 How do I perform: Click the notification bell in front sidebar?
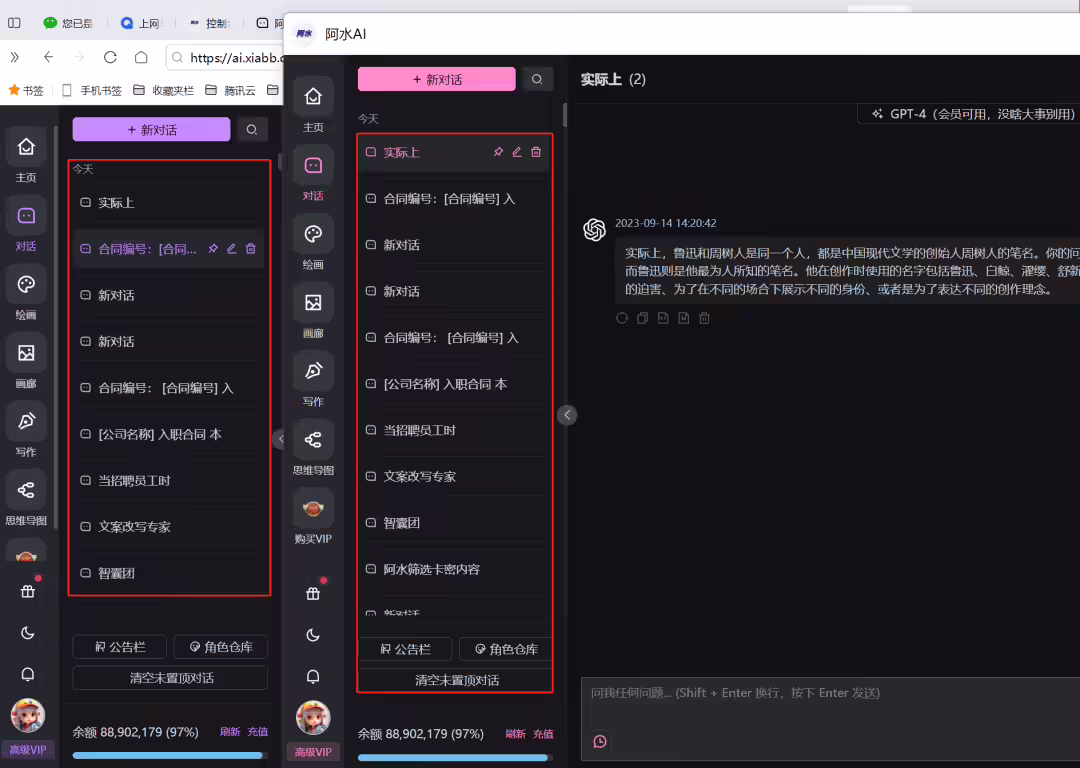pos(313,676)
